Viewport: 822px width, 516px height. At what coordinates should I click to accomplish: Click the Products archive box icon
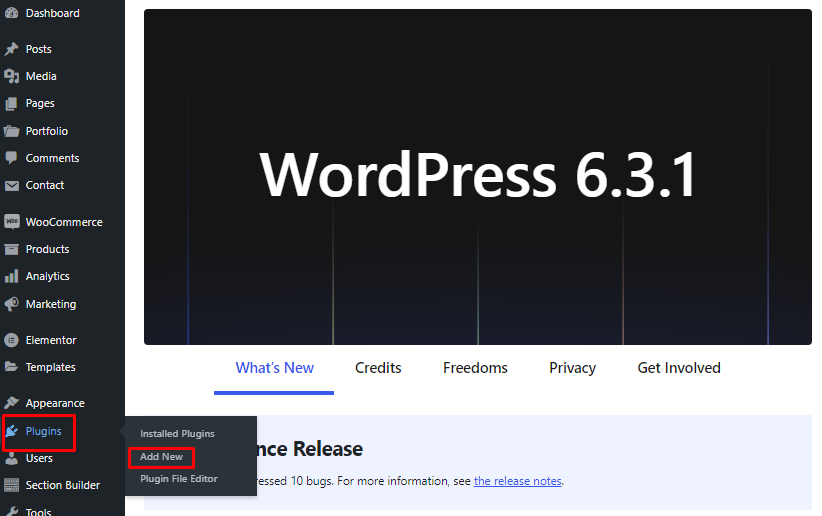point(12,249)
